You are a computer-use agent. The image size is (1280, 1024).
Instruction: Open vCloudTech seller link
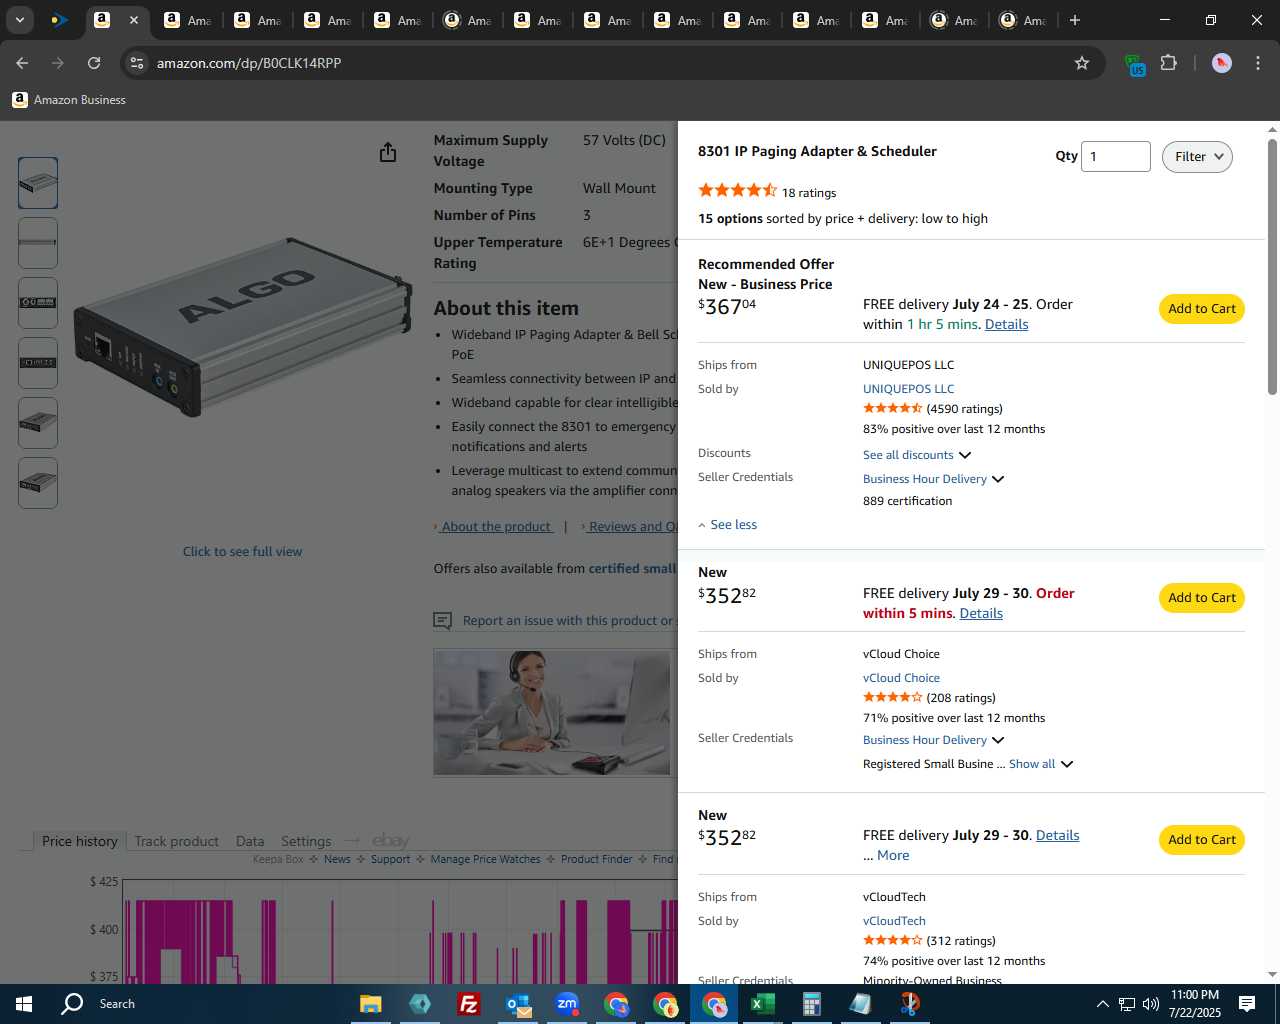point(894,921)
